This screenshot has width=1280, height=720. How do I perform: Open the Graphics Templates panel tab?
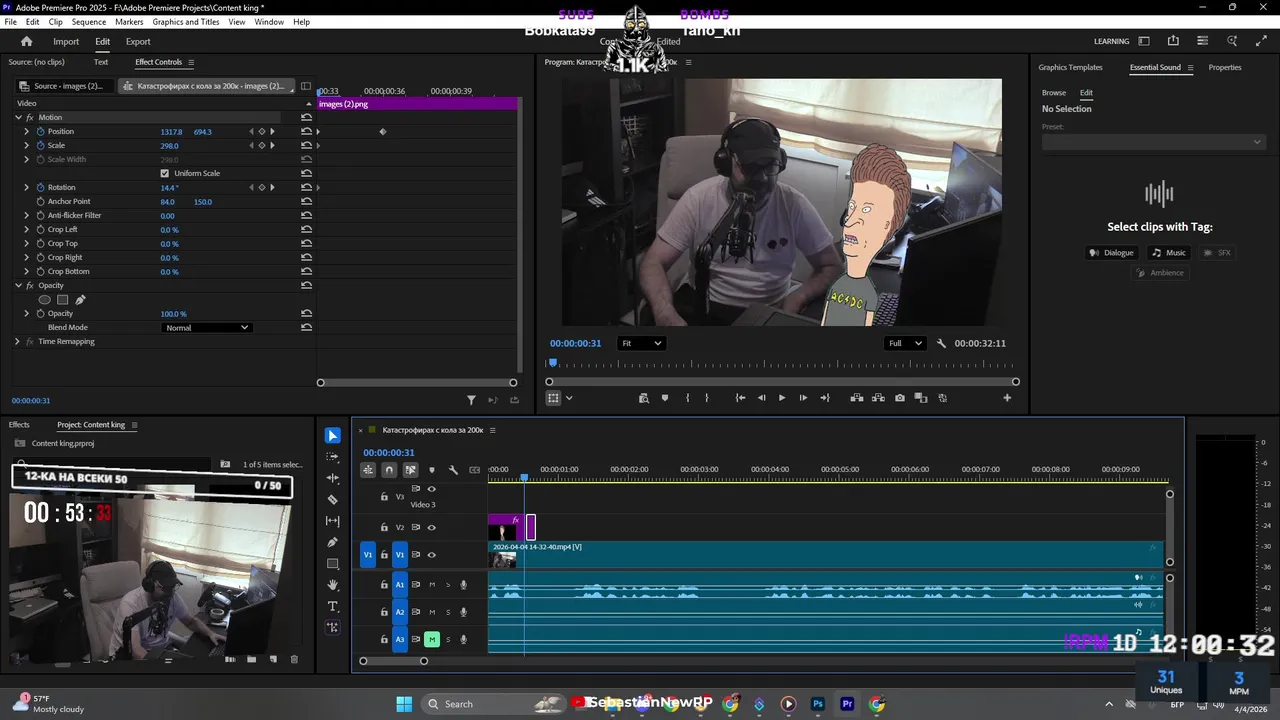(x=1070, y=67)
